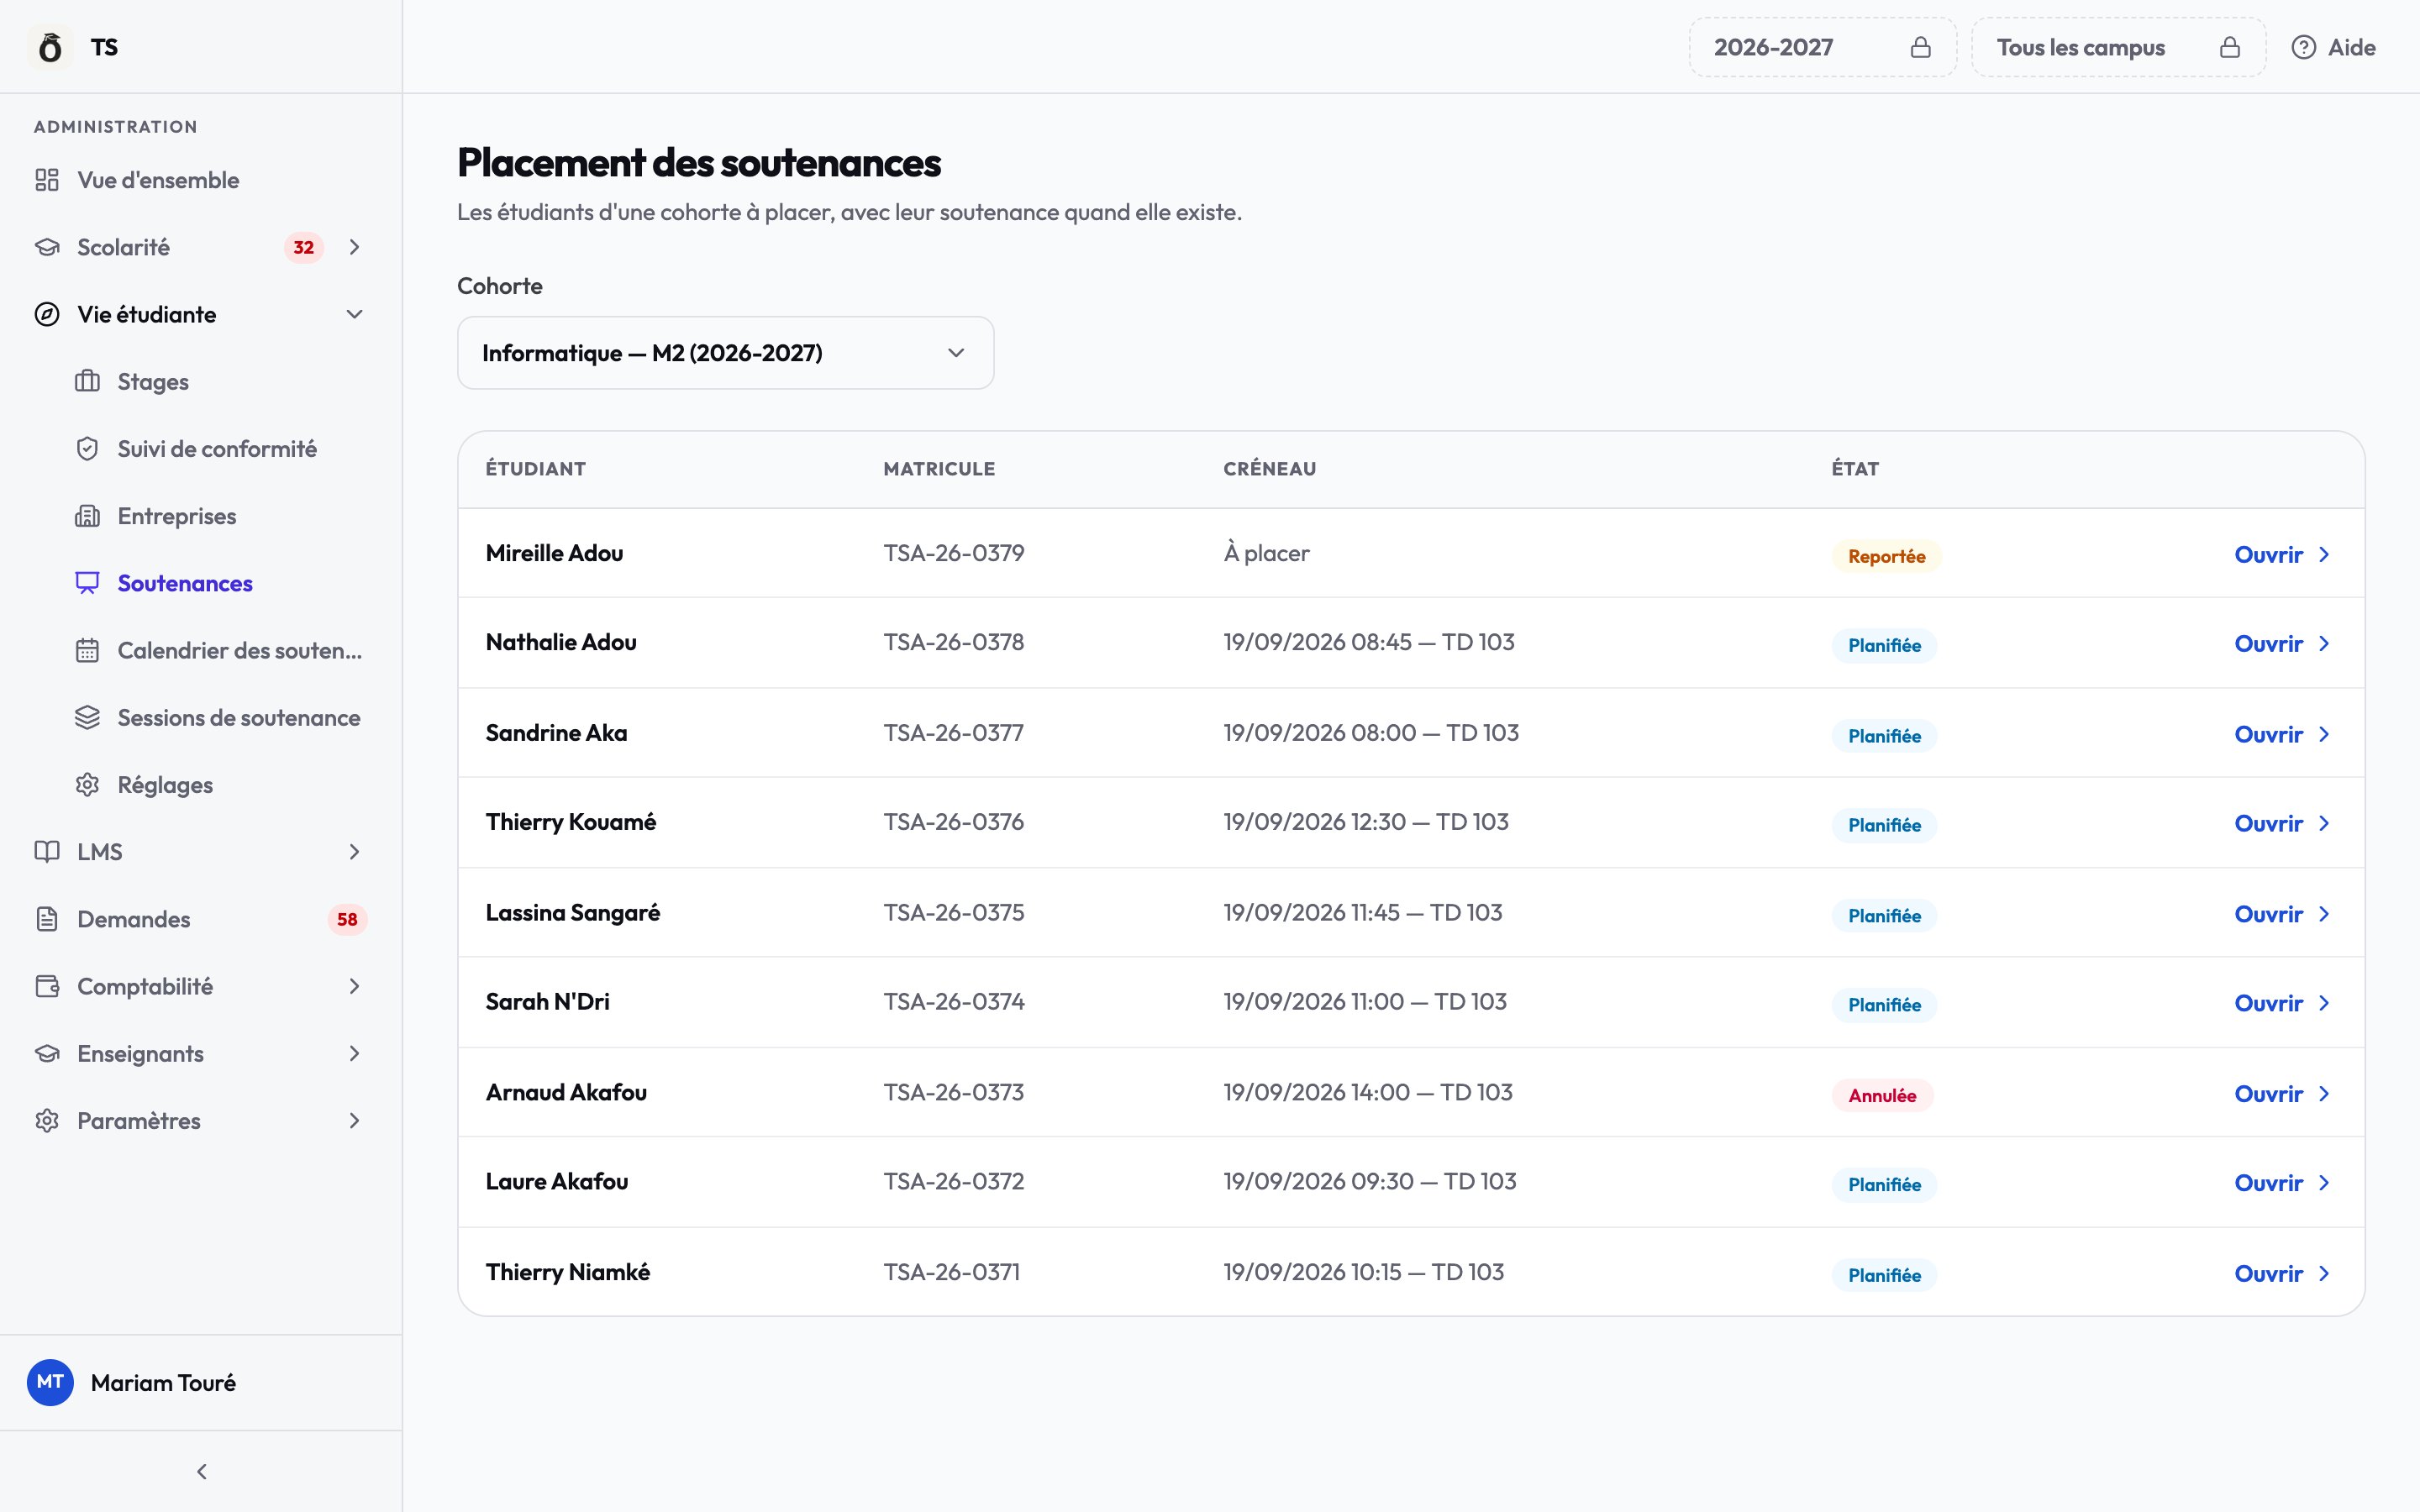Screen dimensions: 2420x1512
Task: Expand the LMS section chevron
Action: (x=354, y=852)
